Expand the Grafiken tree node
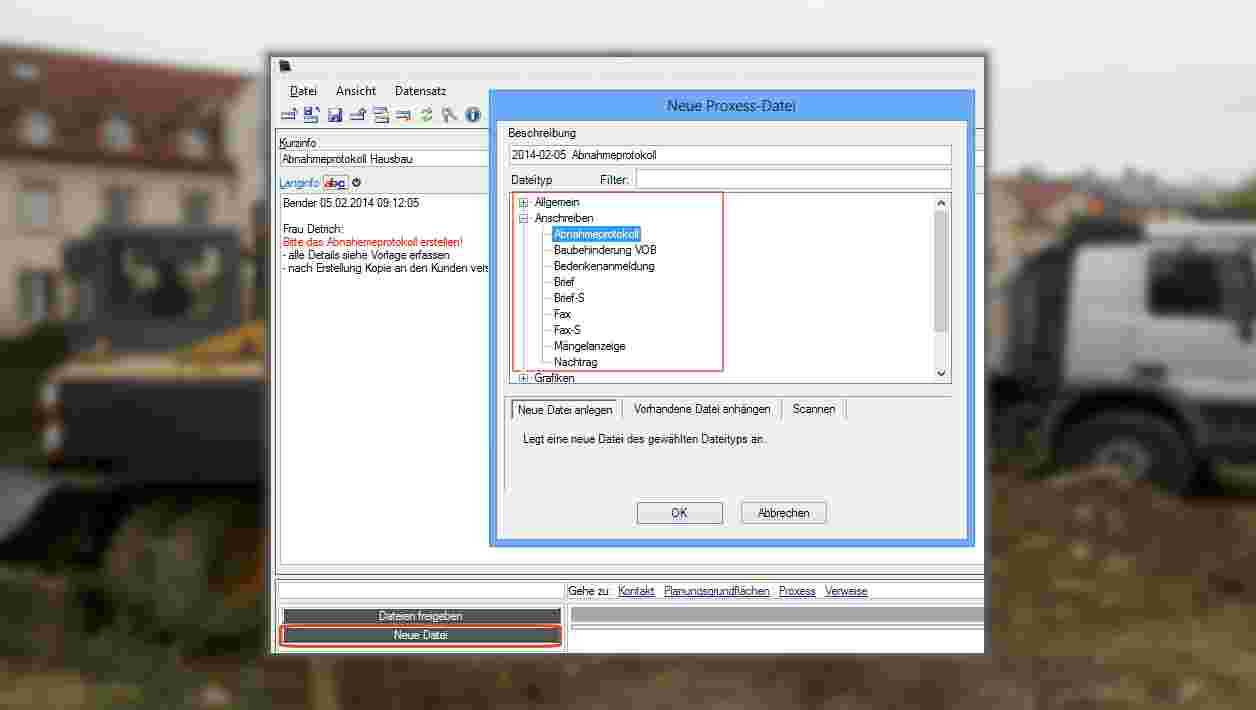This screenshot has width=1256, height=710. (x=523, y=378)
